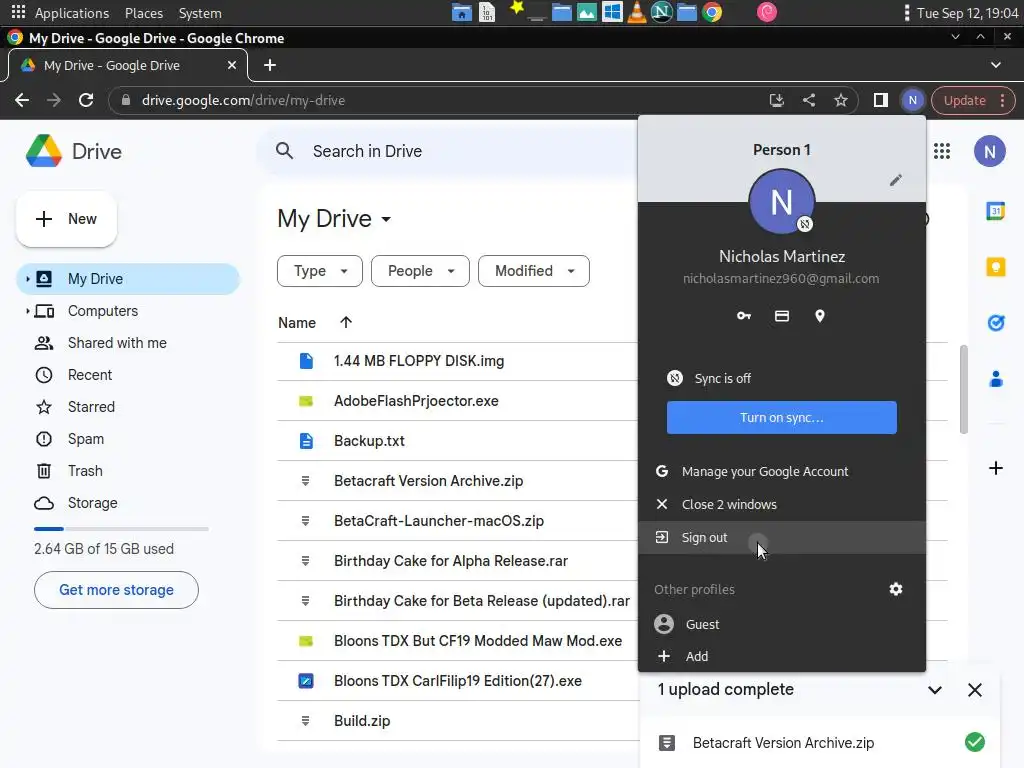This screenshot has width=1024, height=768.
Task: View site information lock icon
Action: coord(126,101)
